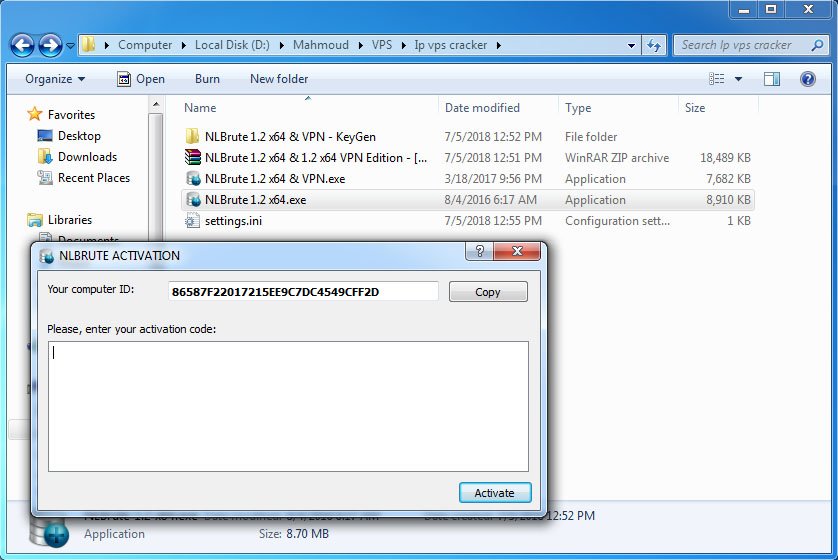The height and width of the screenshot is (560, 838).
Task: Maximize the Explorer window
Action: [x=771, y=9]
